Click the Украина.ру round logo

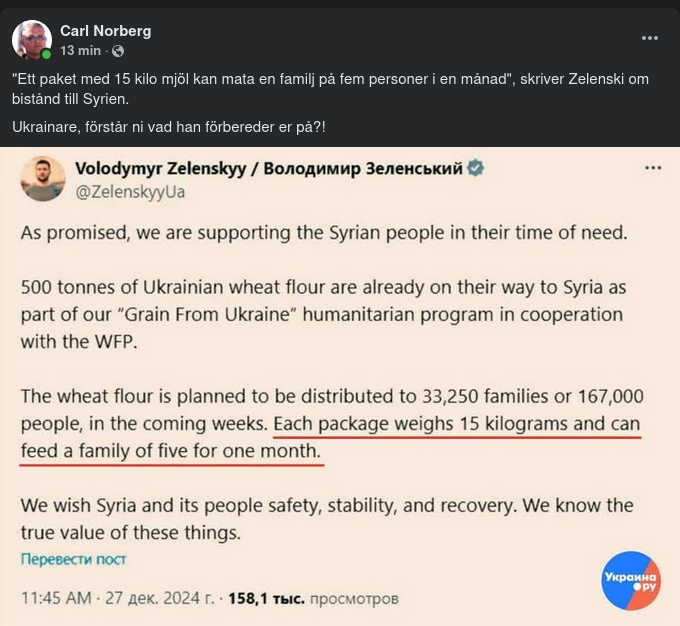(631, 580)
